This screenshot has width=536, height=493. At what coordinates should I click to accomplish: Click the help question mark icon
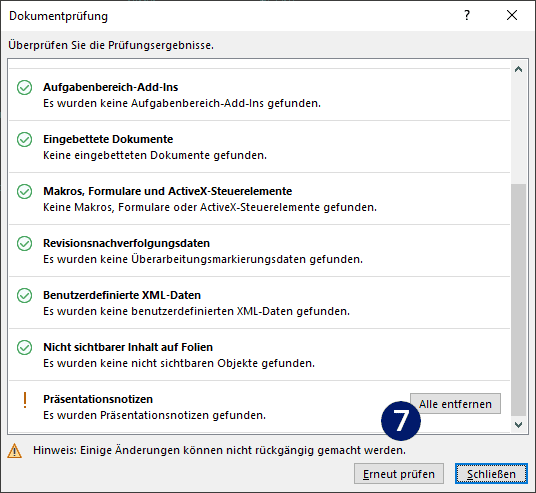(x=467, y=15)
